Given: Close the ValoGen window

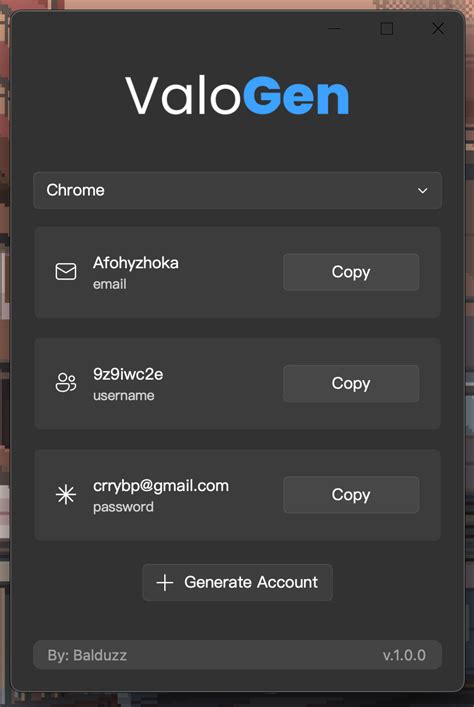Looking at the screenshot, I should point(438,28).
